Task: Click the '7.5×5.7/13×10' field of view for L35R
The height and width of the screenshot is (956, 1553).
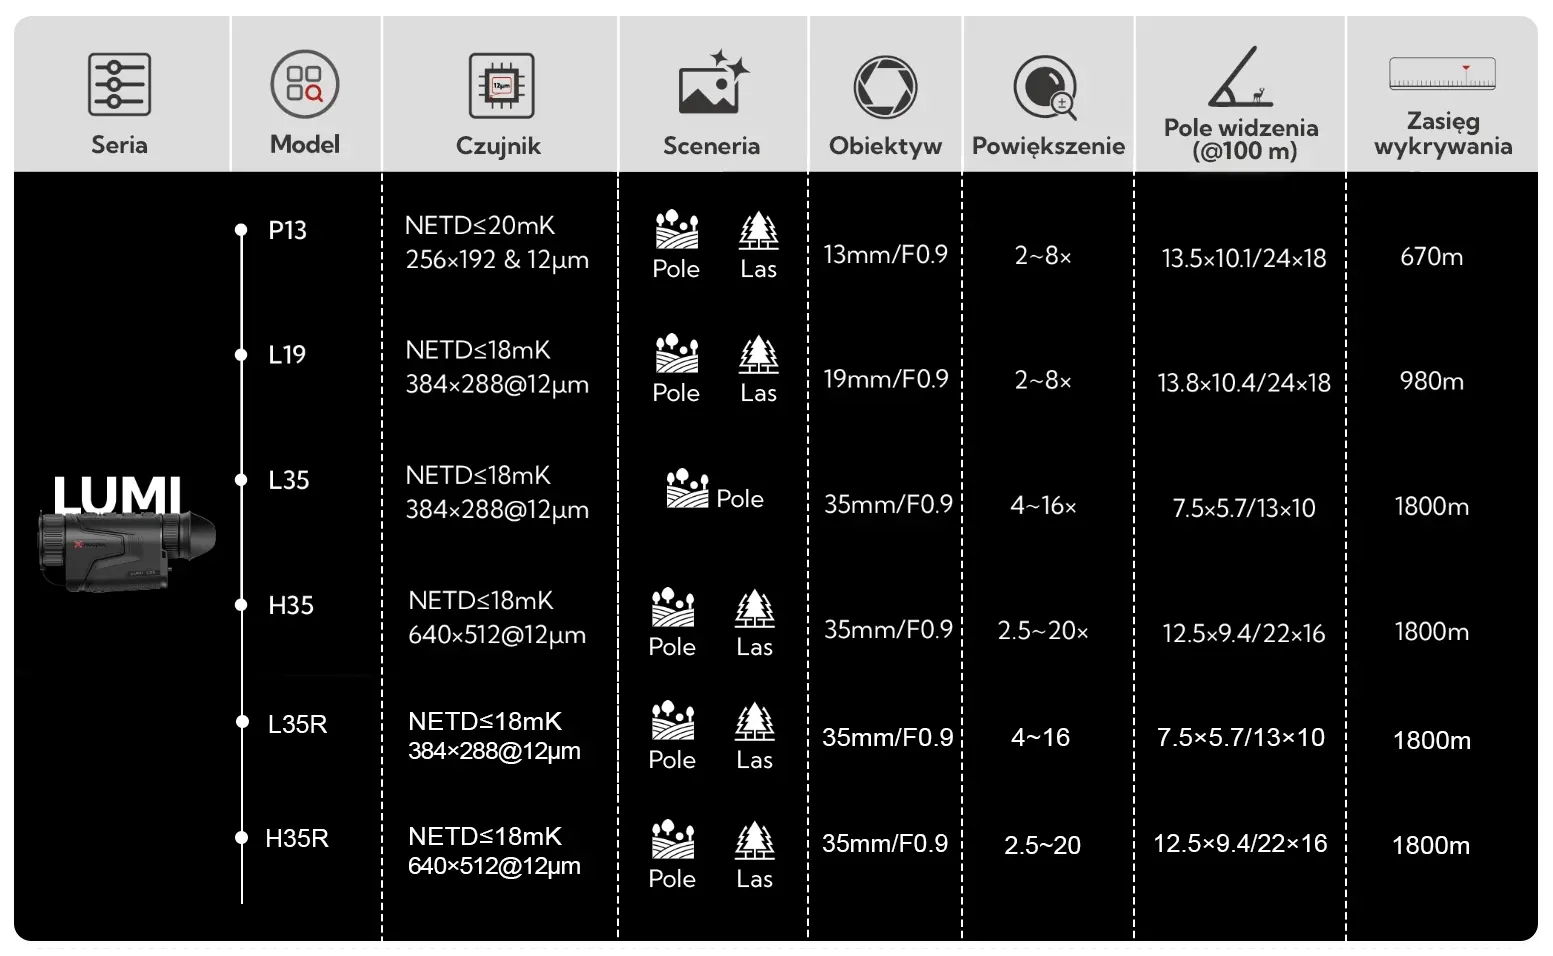Action: (x=1240, y=738)
